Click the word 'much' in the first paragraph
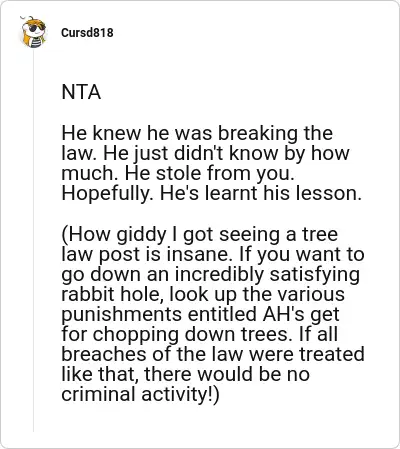This screenshot has height=449, width=400. click(88, 174)
